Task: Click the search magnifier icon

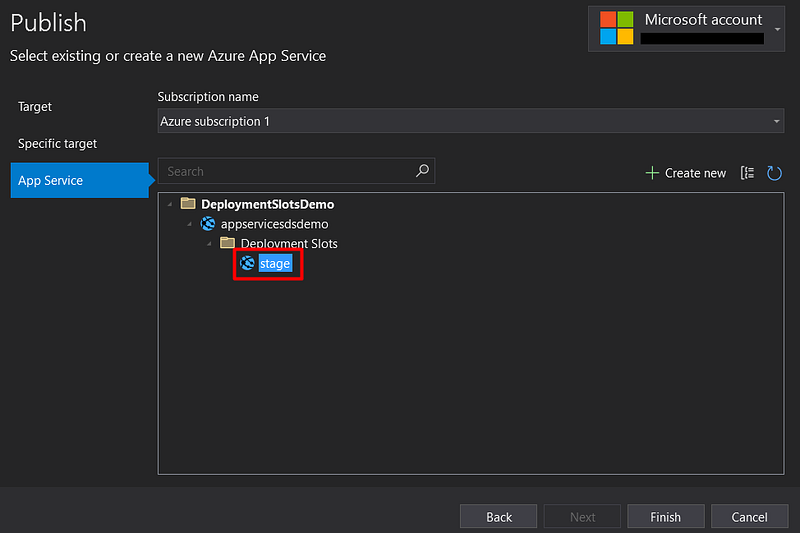Action: coord(422,170)
